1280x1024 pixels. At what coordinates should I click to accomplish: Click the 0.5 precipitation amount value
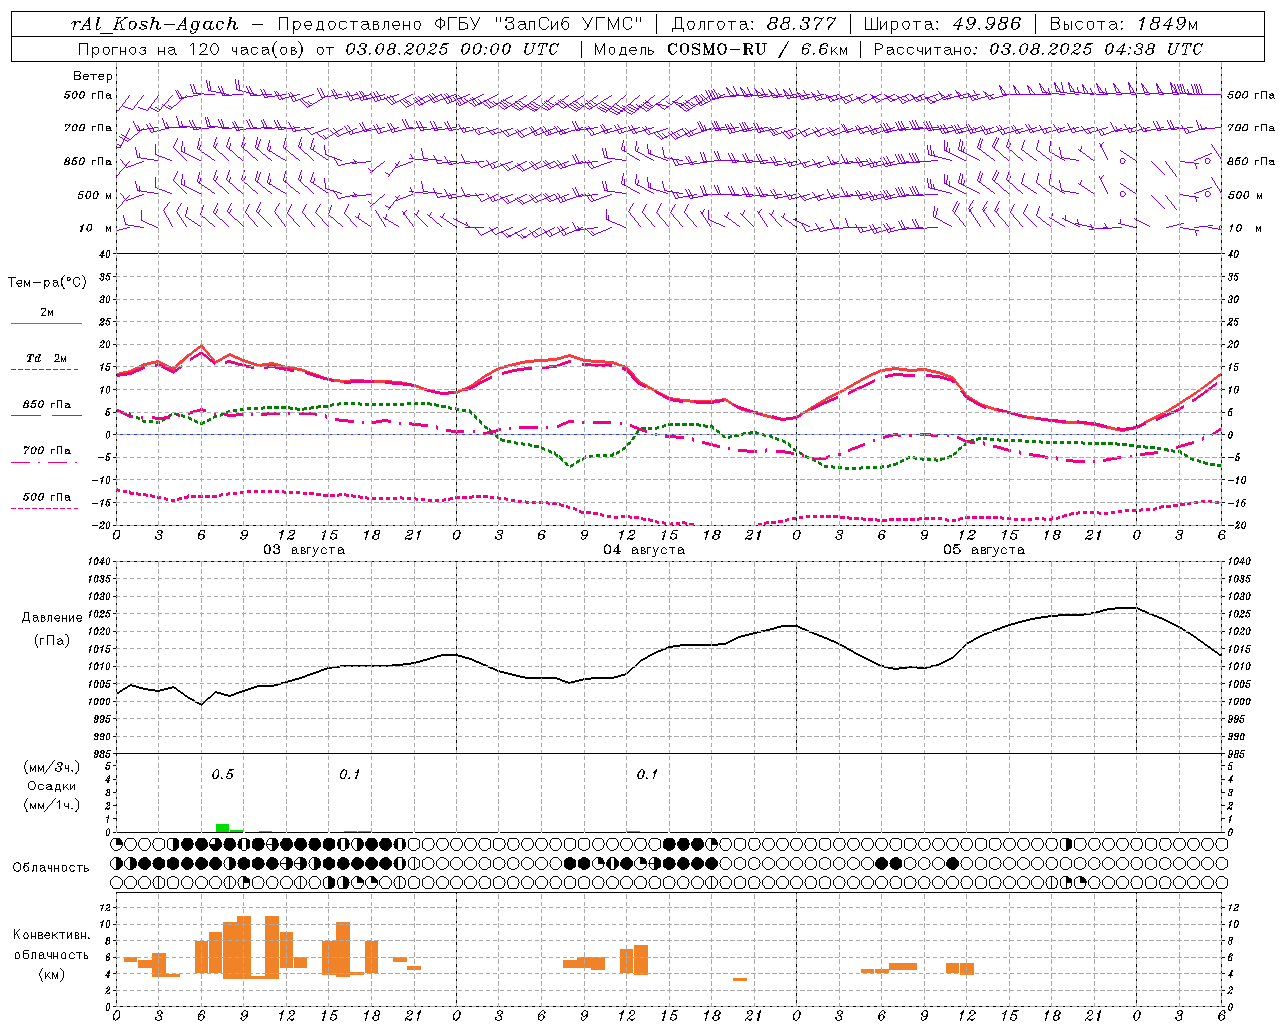click(x=222, y=775)
